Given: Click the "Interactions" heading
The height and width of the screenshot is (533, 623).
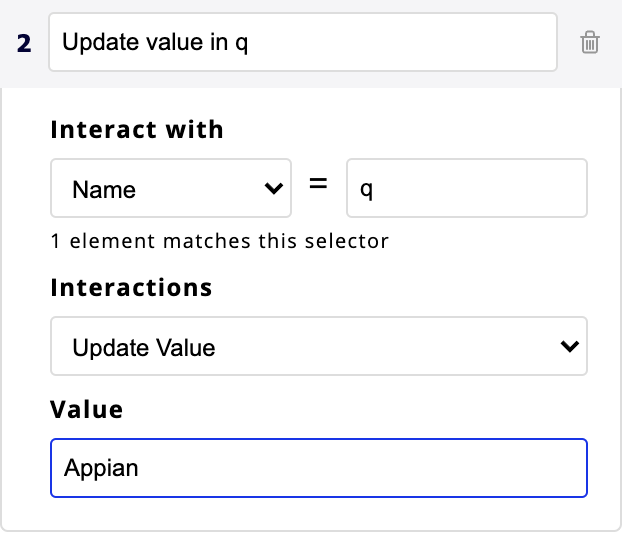Looking at the screenshot, I should coord(131,288).
